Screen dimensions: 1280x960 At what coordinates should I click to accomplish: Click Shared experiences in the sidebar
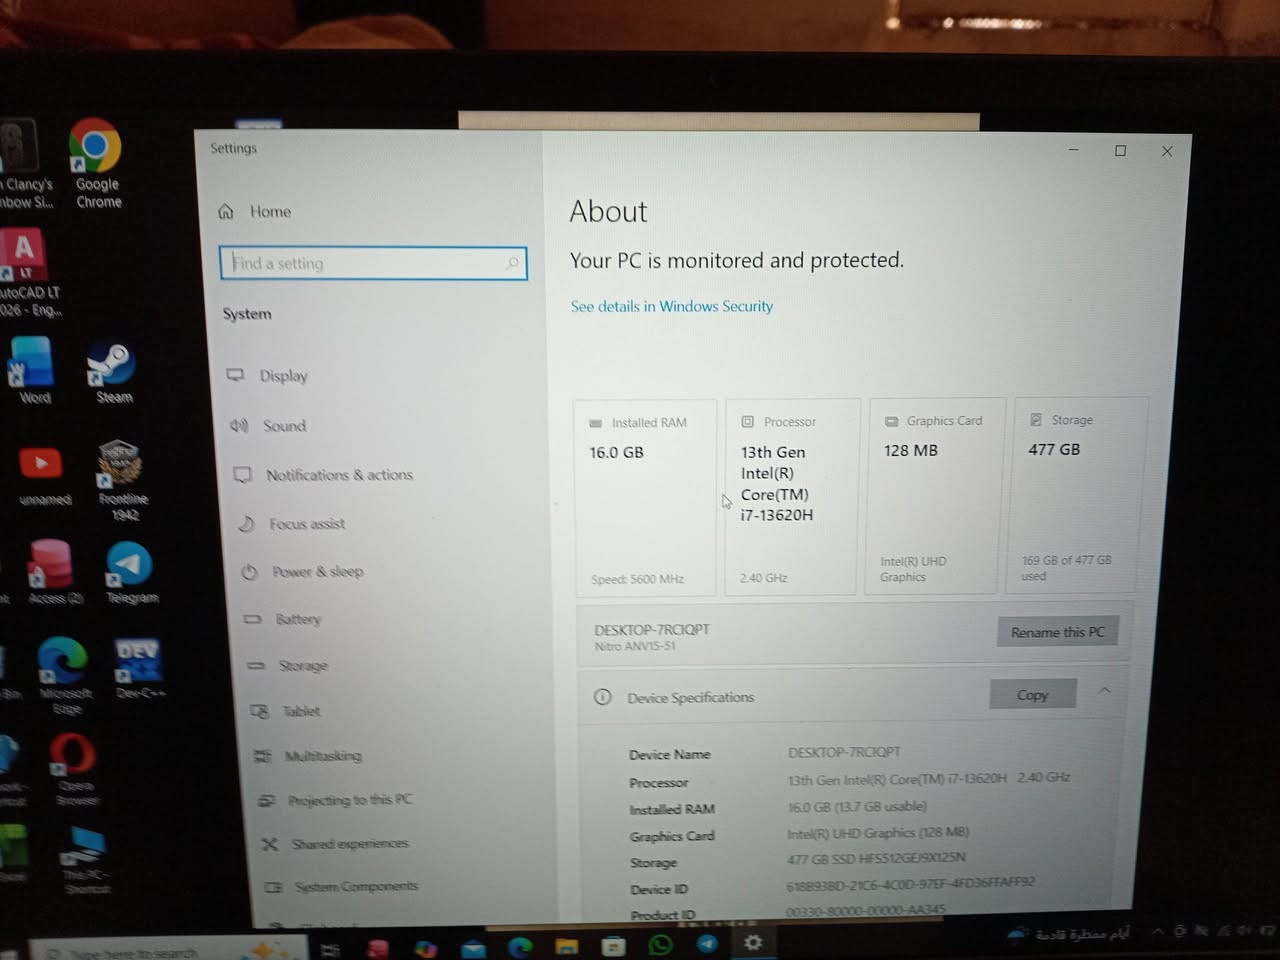[x=350, y=843]
